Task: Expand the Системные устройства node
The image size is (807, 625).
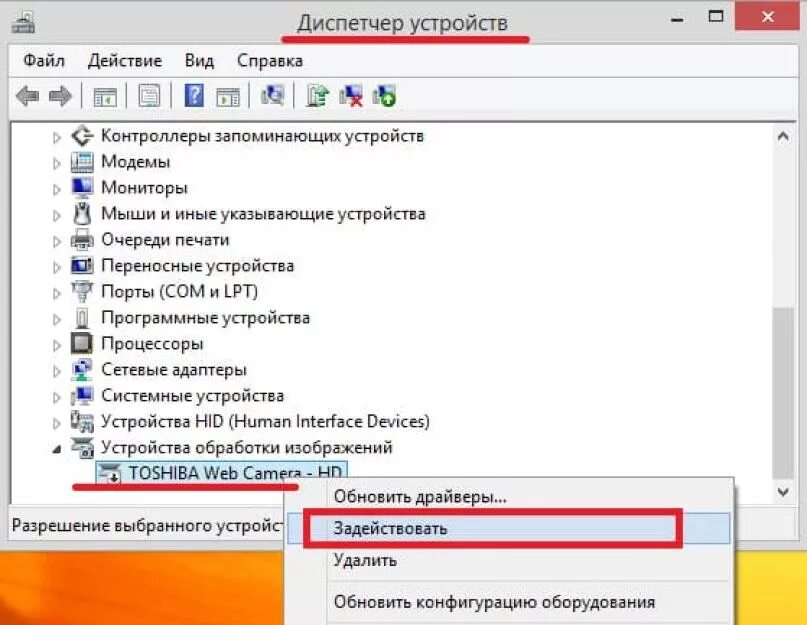Action: [x=57, y=397]
